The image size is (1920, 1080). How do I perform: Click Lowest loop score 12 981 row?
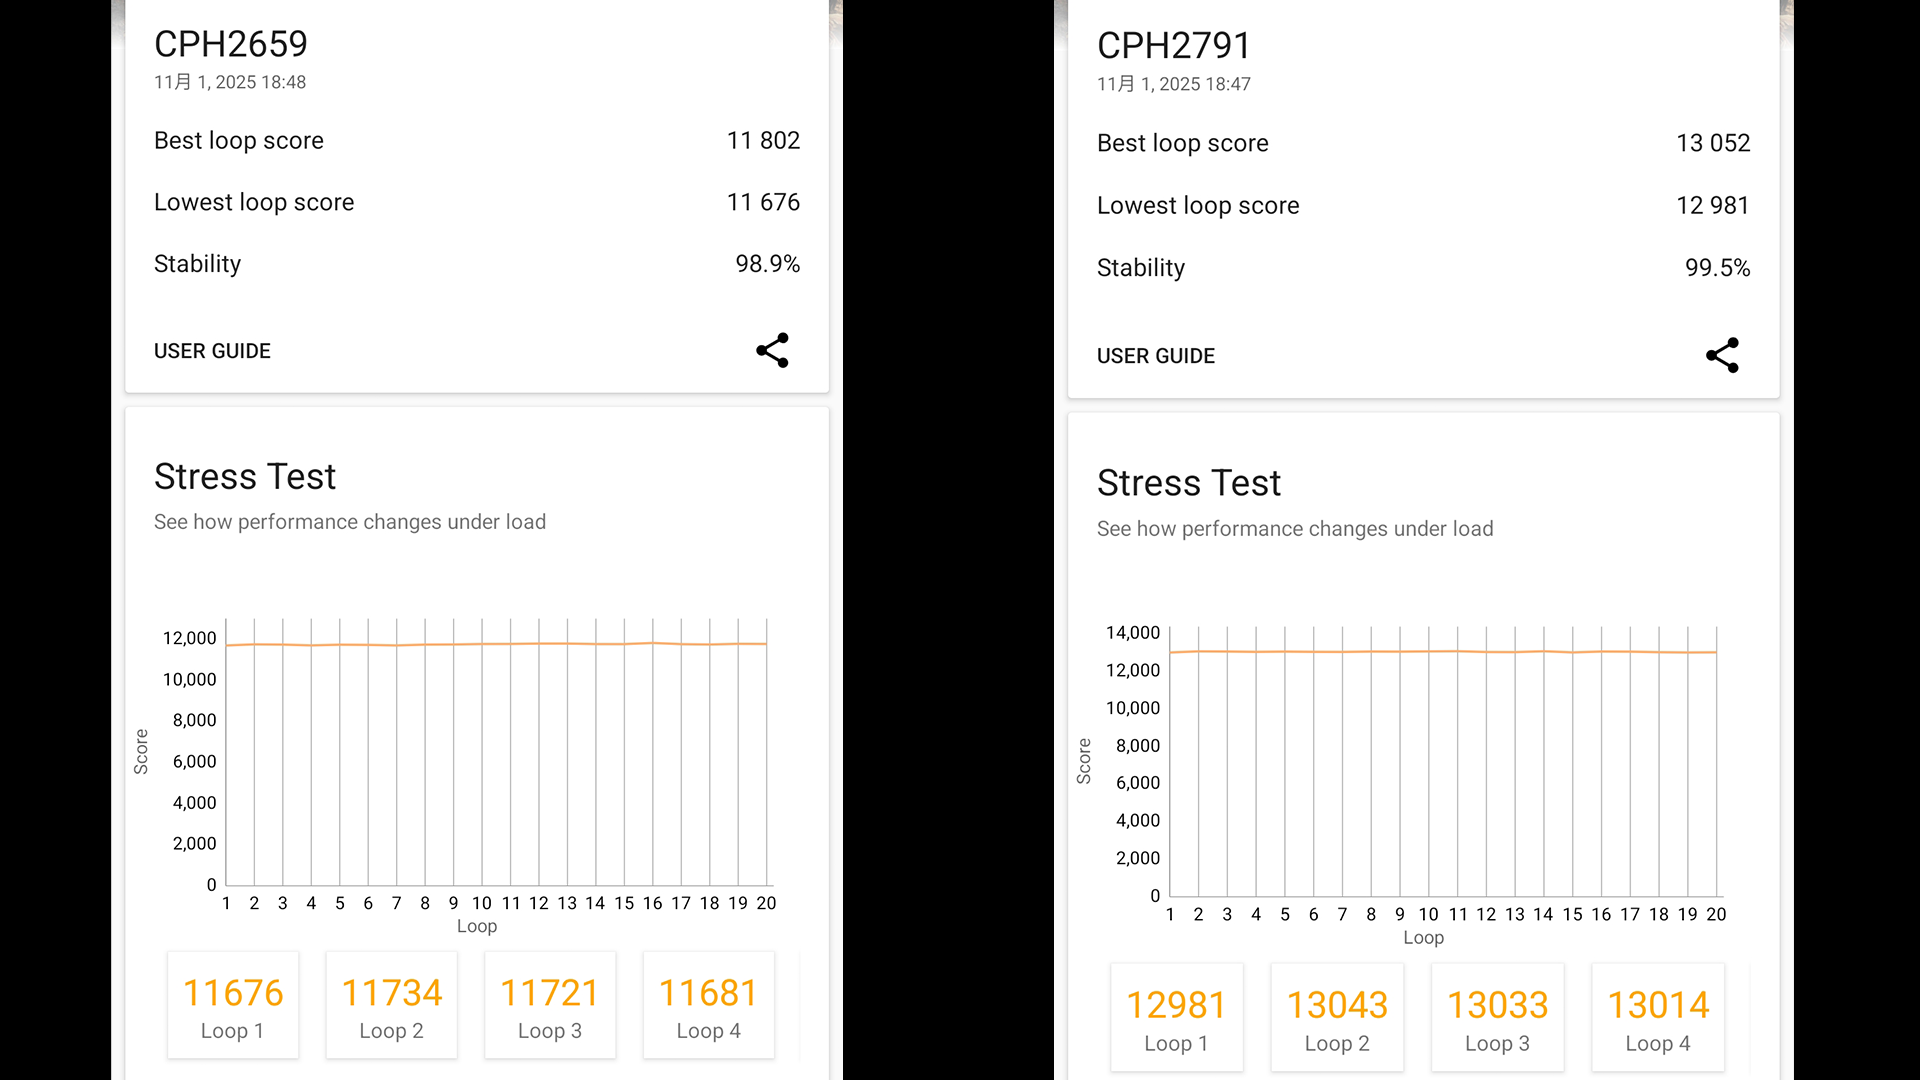coord(1423,206)
